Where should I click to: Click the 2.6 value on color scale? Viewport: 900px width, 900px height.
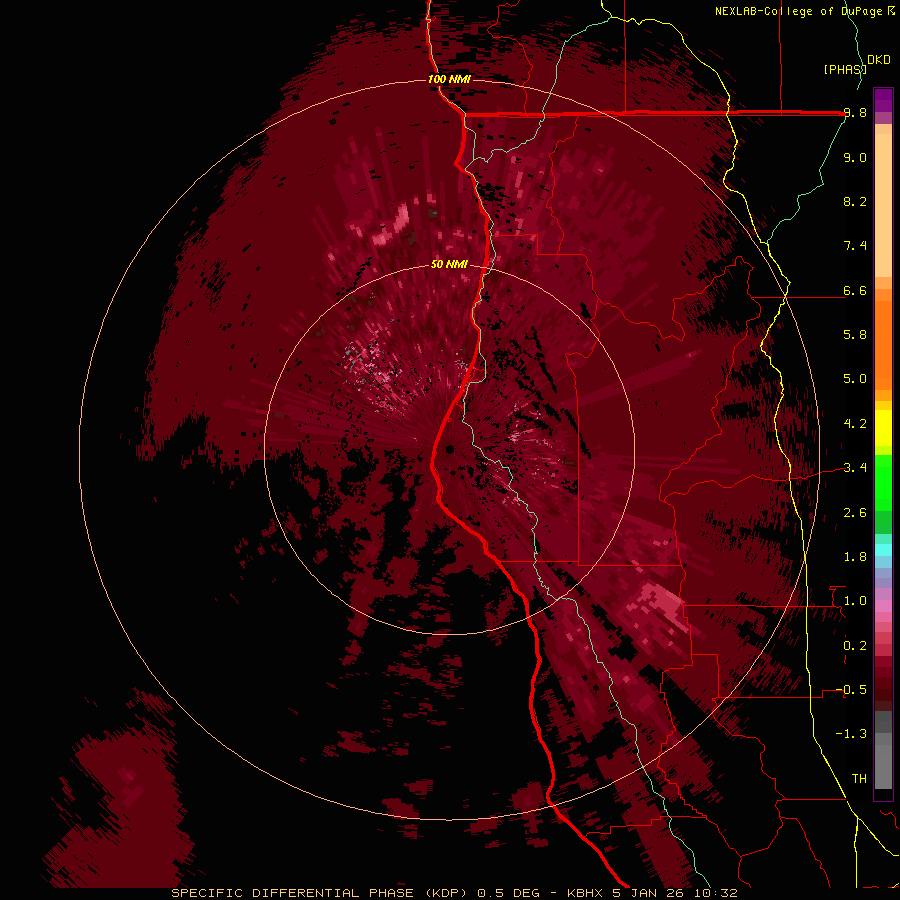tap(855, 512)
